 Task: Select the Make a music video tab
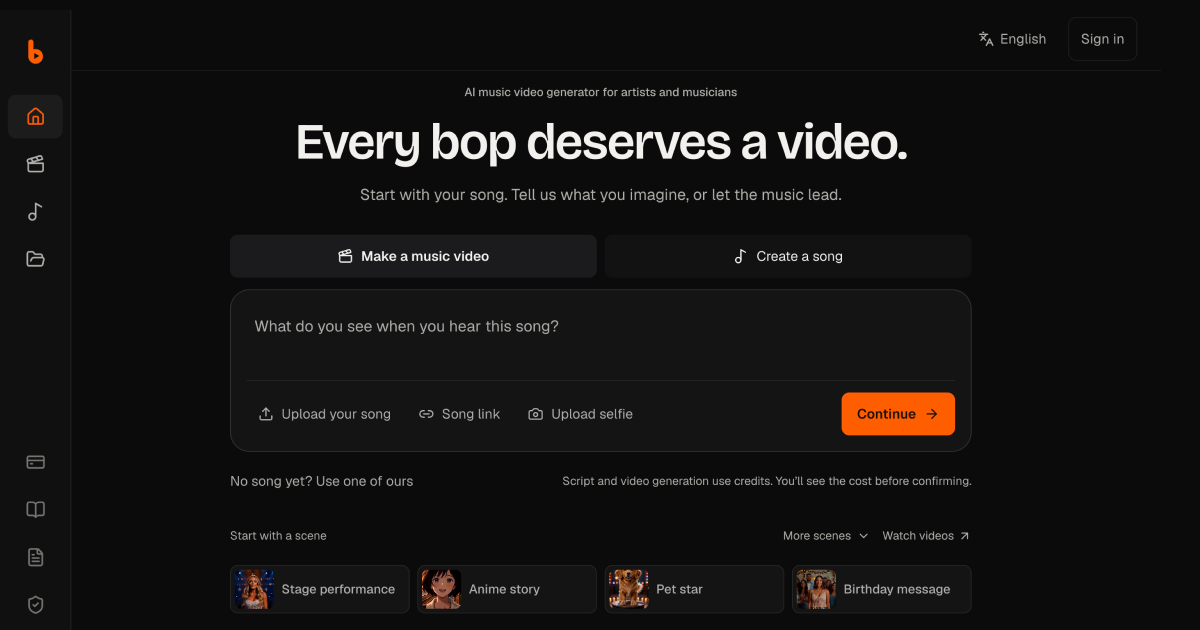413,256
